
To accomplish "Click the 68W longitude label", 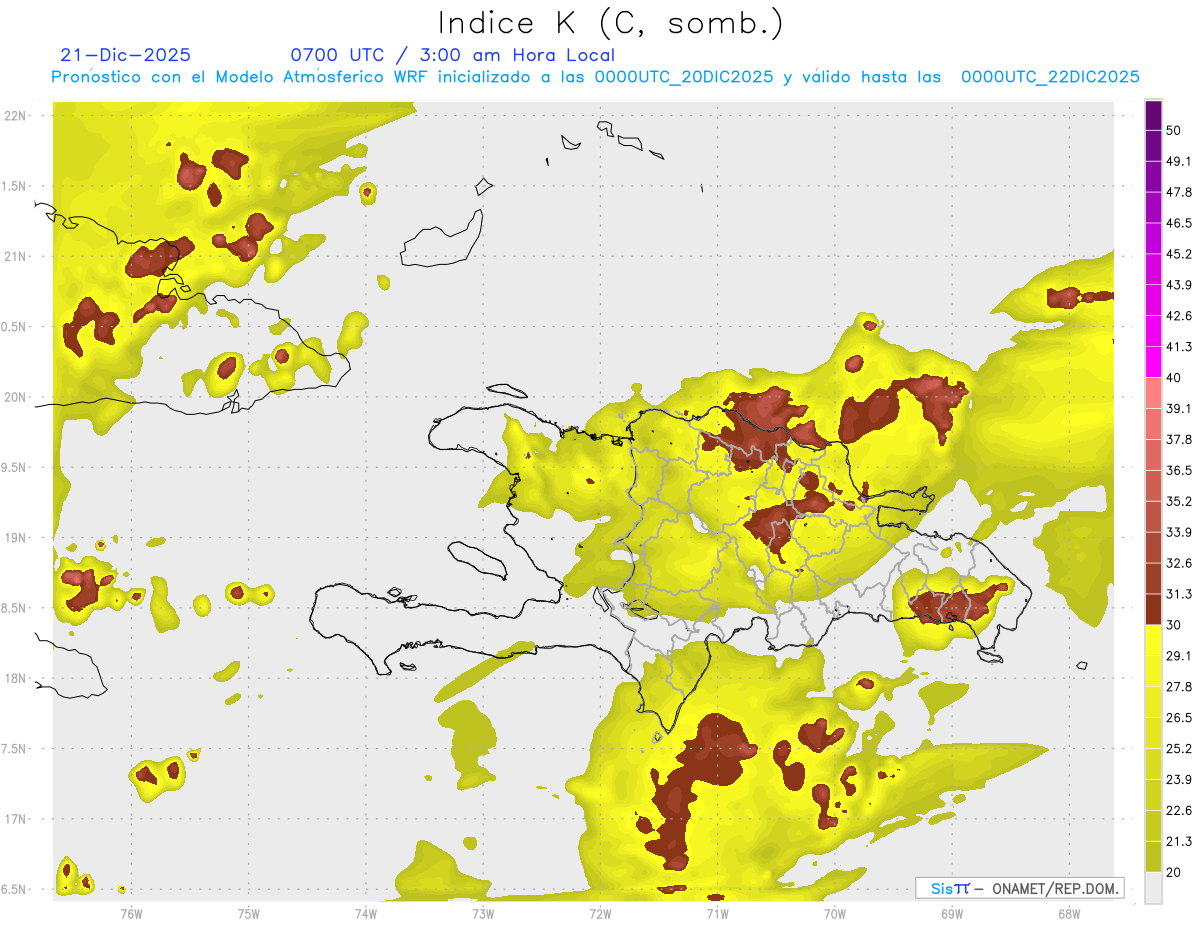I will [1069, 913].
